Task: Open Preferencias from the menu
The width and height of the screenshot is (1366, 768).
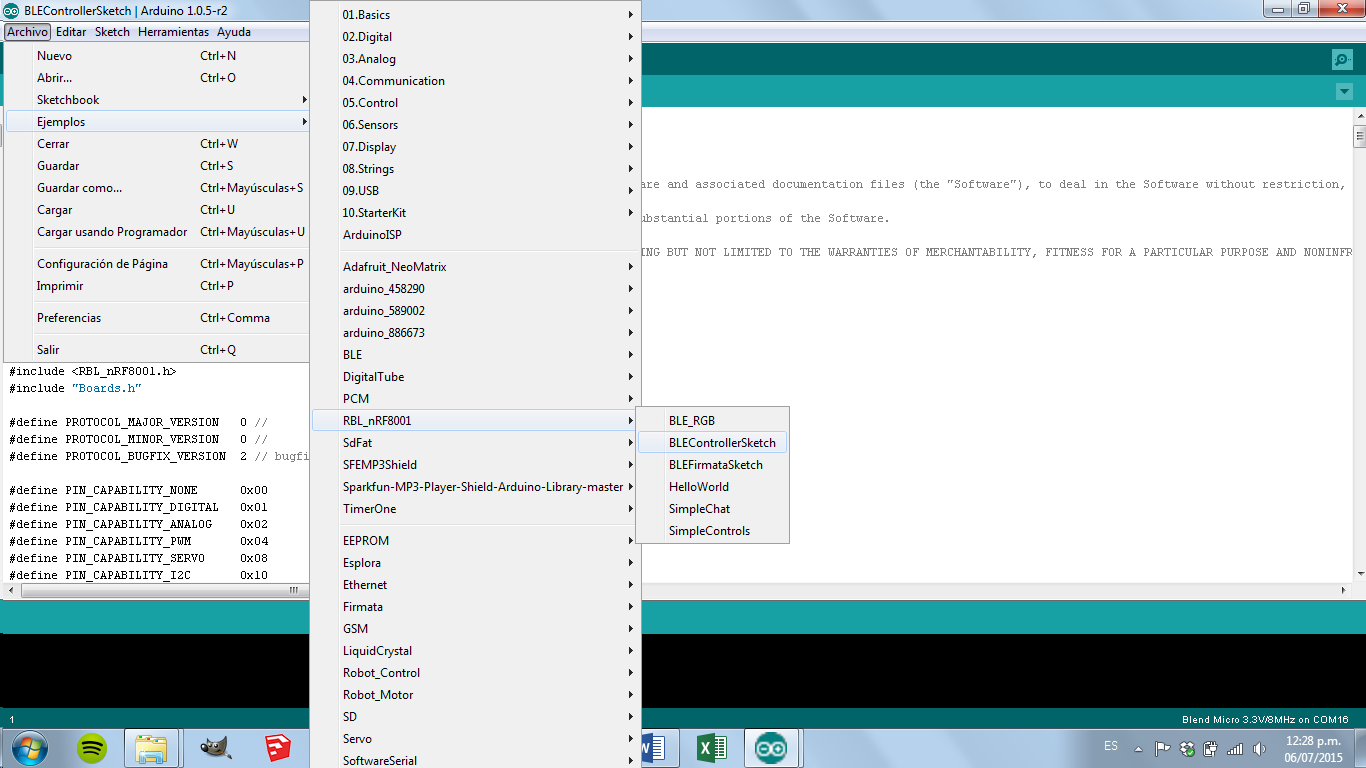Action: coord(158,318)
